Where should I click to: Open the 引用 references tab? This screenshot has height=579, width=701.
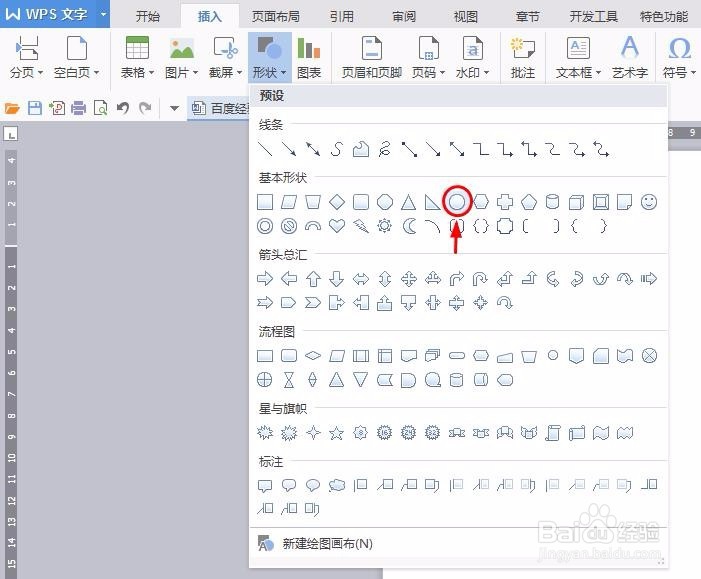(342, 17)
